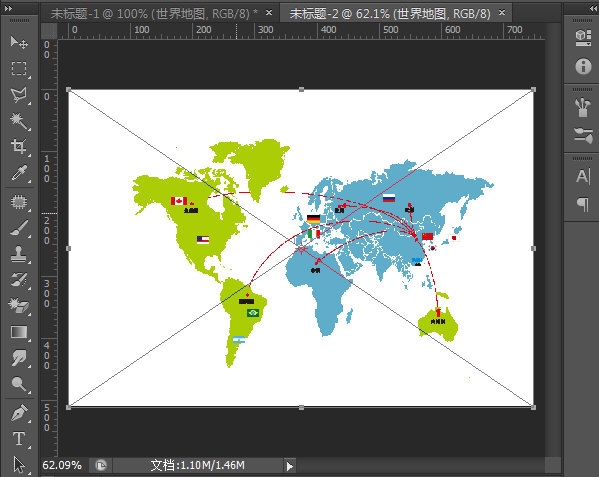Click the zoom percentage field 62.09%
This screenshot has height=477, width=599.
point(62,465)
